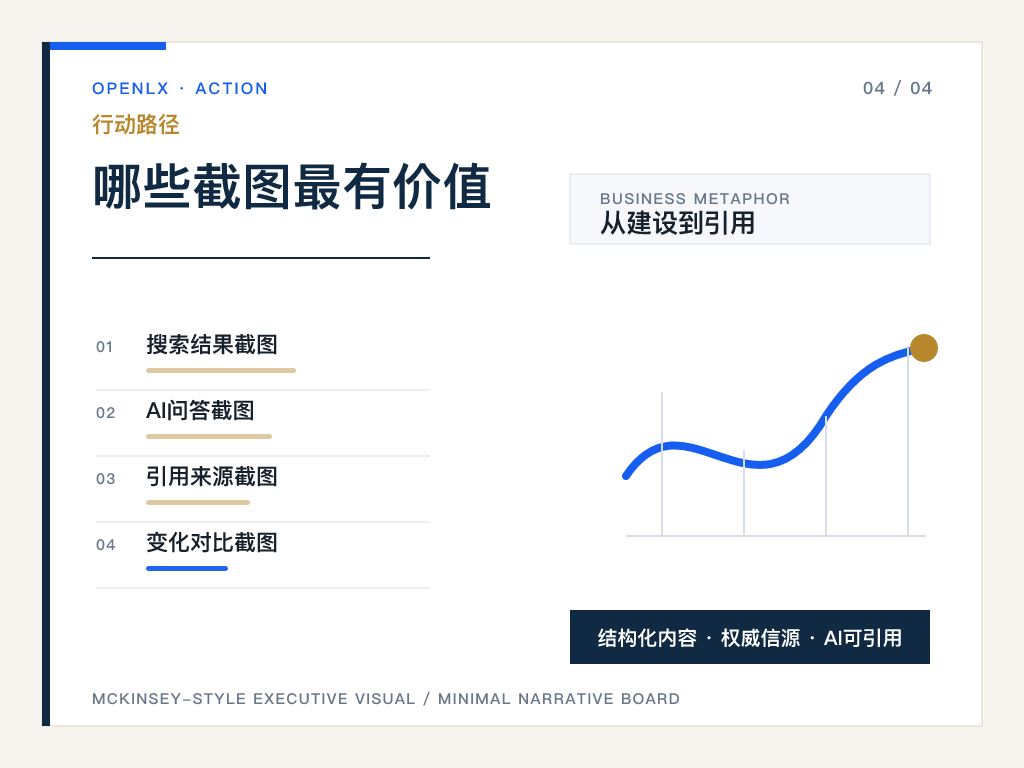Click list item 搜索结果截图

tap(212, 345)
